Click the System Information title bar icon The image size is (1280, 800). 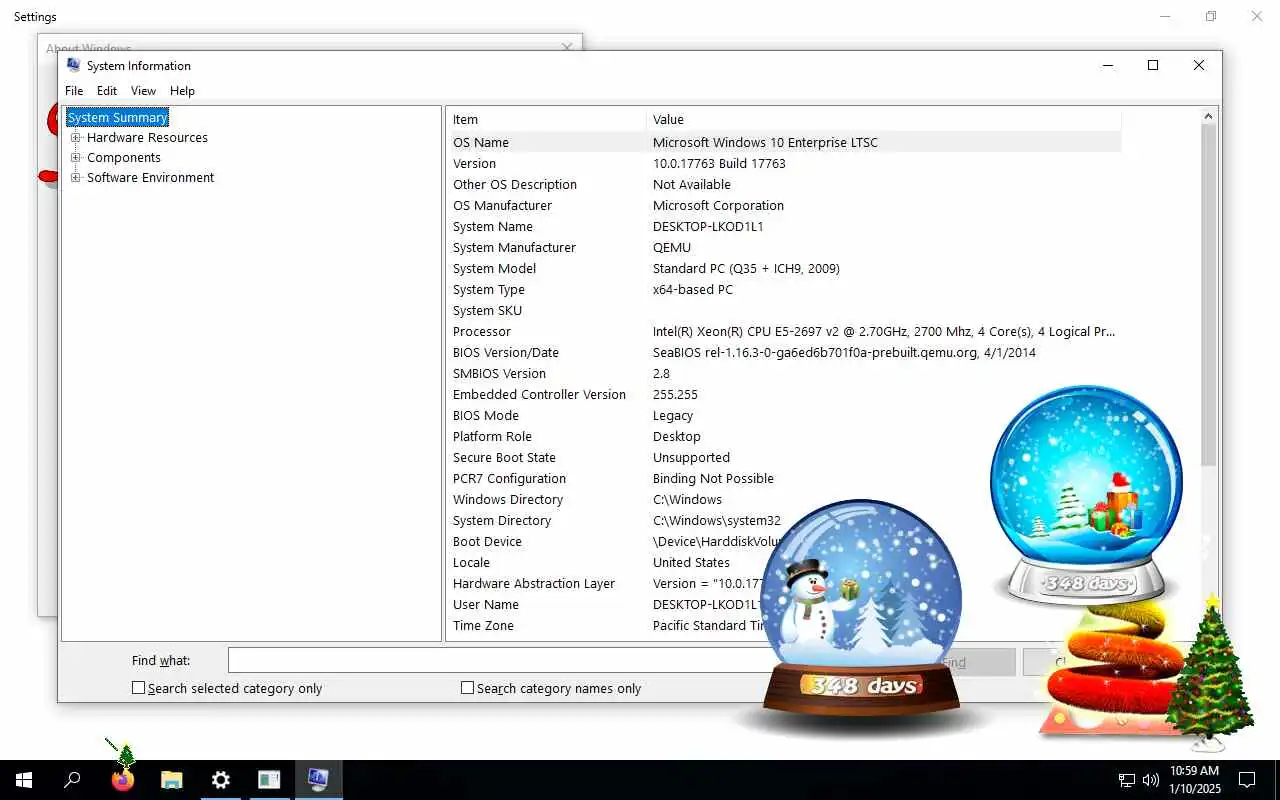coord(73,65)
